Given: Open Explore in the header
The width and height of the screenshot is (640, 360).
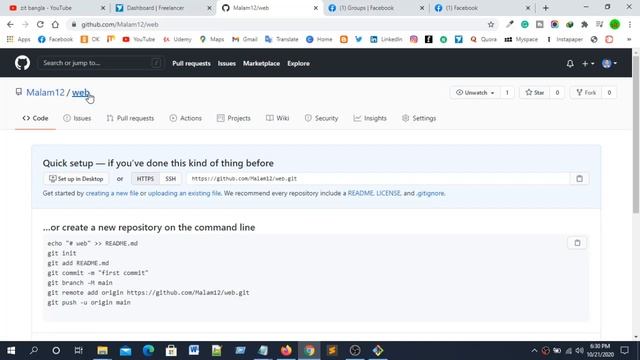Looking at the screenshot, I should [x=298, y=64].
